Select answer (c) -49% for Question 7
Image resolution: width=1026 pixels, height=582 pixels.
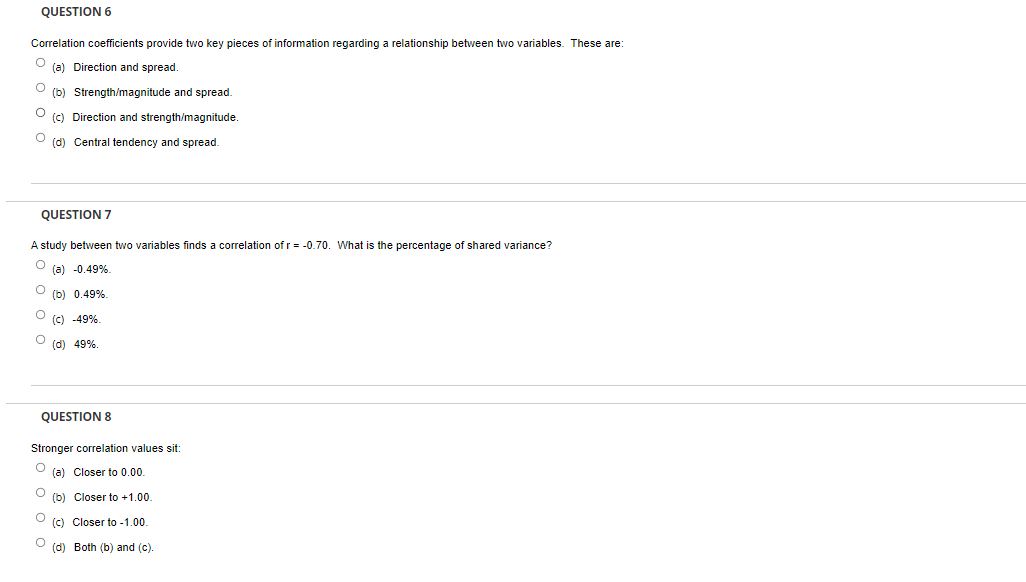click(39, 313)
